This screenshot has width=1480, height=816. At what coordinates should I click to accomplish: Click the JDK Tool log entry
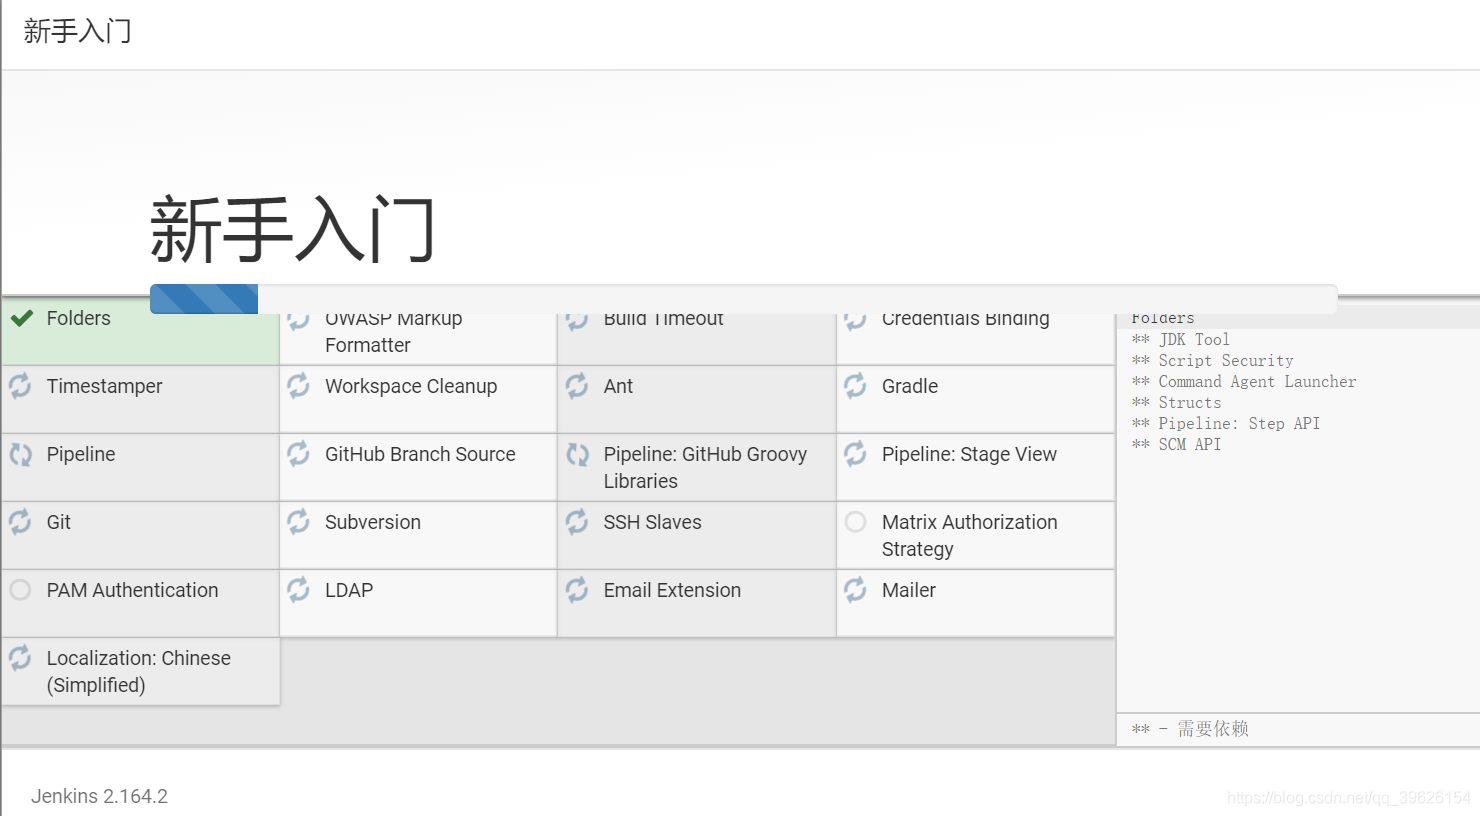(x=1180, y=339)
